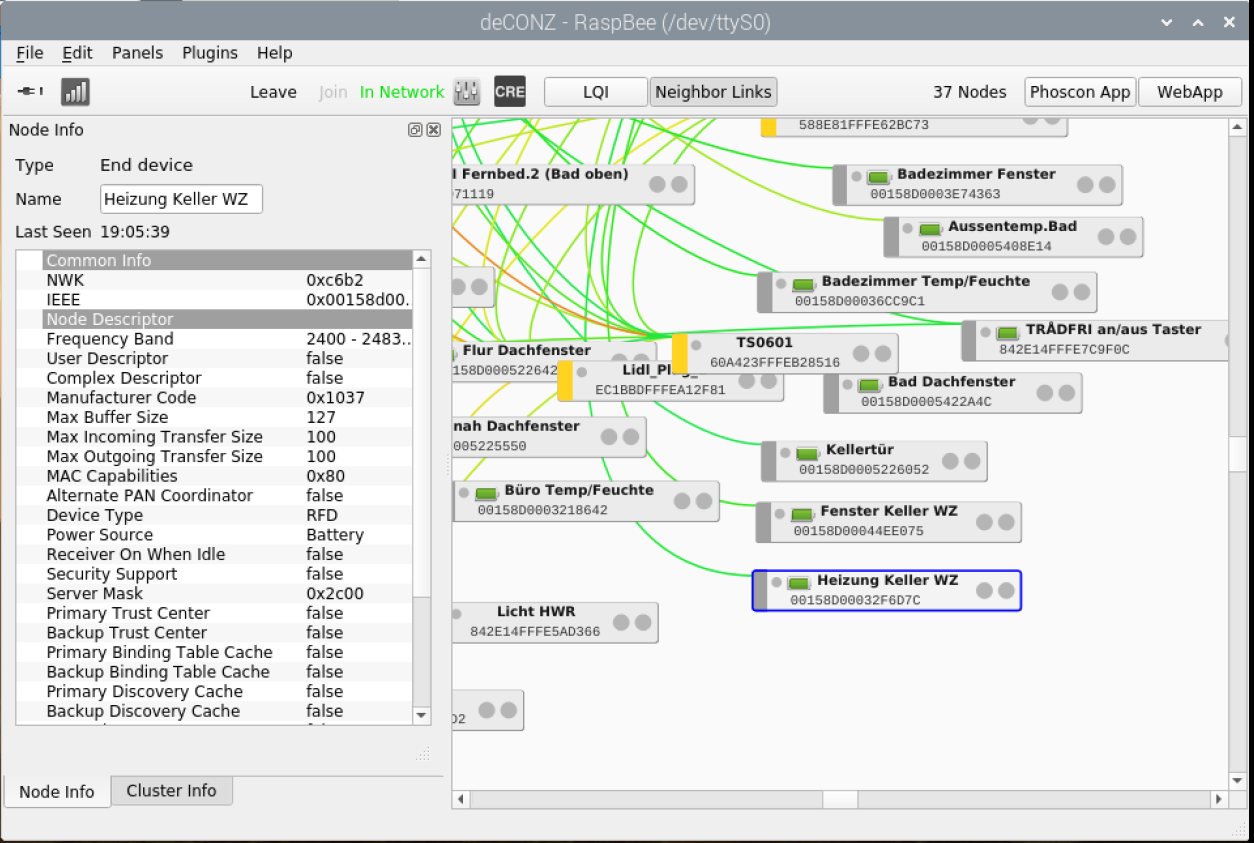Close the Node Info panel
This screenshot has height=843, width=1254.
433,130
